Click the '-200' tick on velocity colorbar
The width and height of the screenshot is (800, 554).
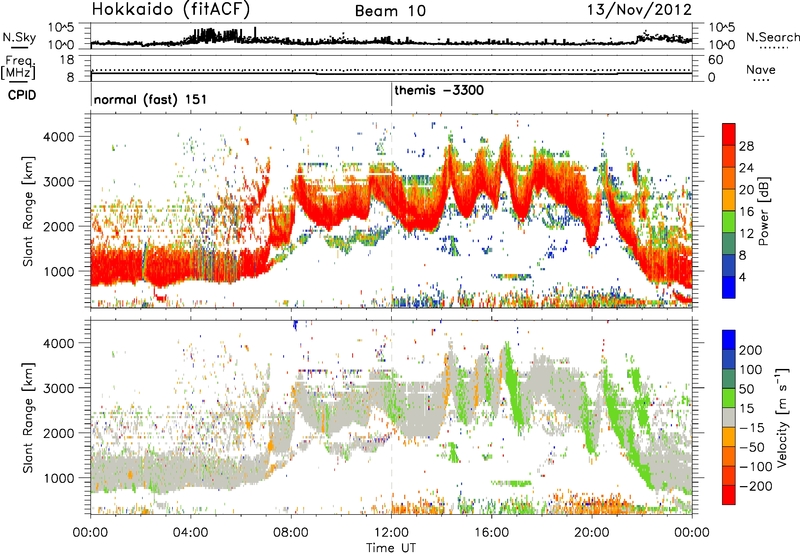click(x=755, y=486)
